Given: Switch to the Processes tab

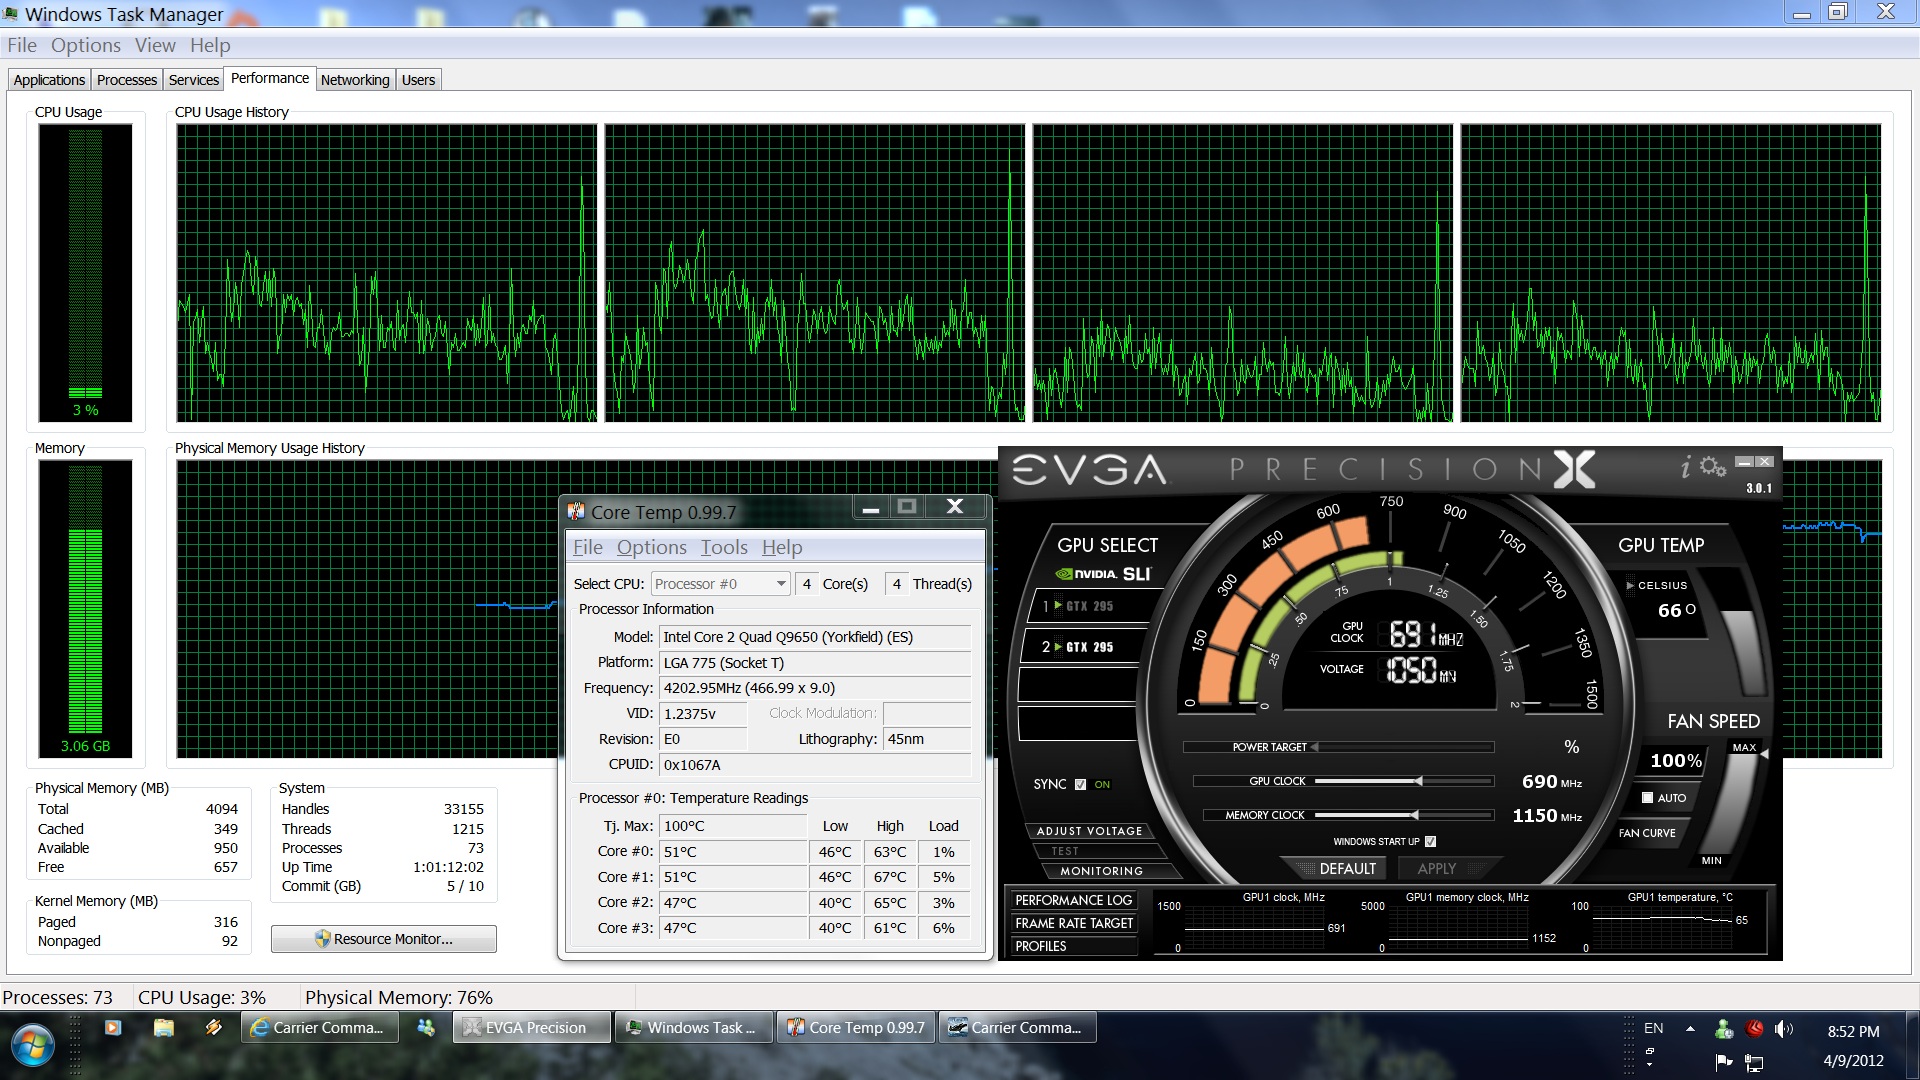Looking at the screenshot, I should pos(127,80).
